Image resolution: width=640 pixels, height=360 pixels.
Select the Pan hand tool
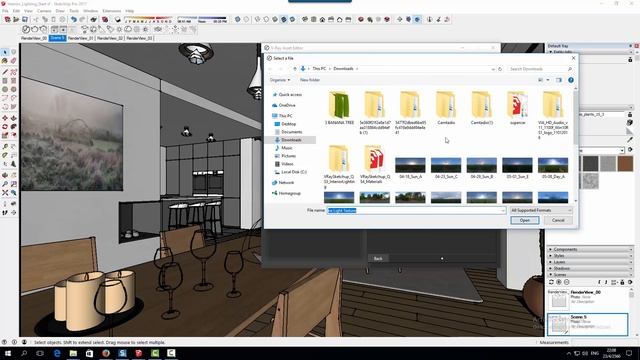coord(13,176)
